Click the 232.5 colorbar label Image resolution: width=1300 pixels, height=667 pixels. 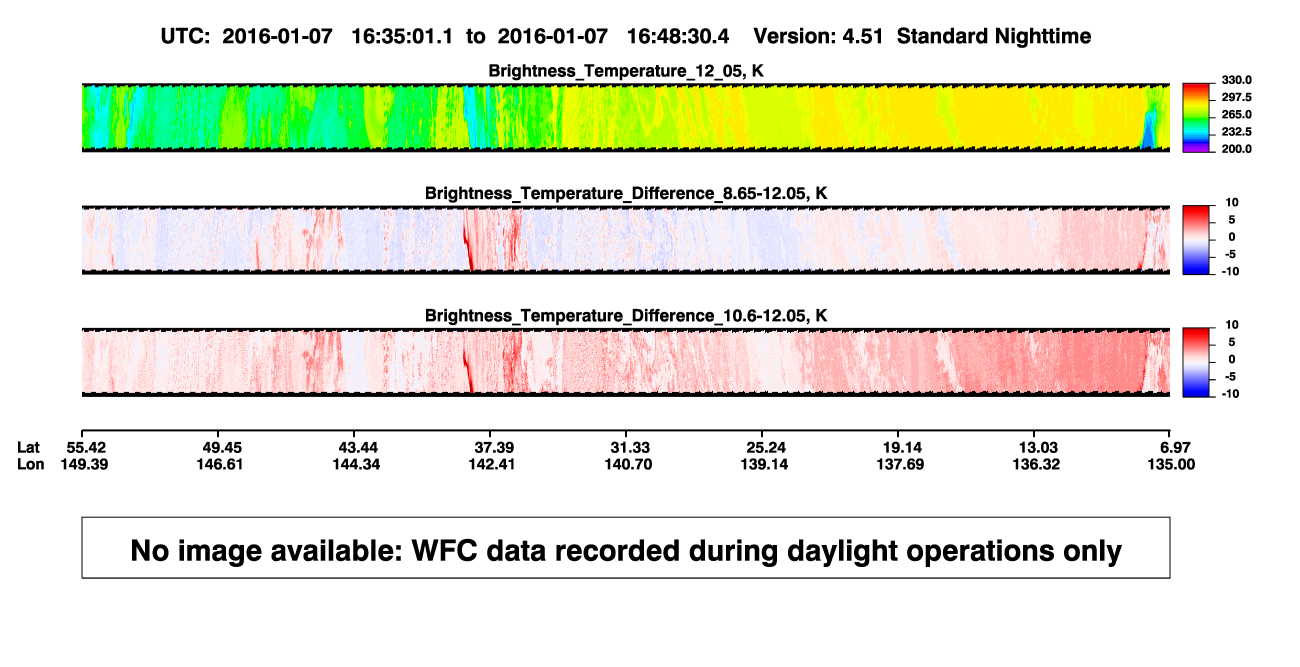tap(1236, 131)
